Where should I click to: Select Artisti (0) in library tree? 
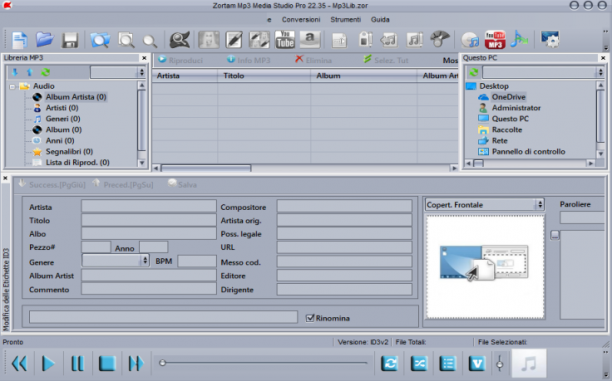(x=62, y=108)
